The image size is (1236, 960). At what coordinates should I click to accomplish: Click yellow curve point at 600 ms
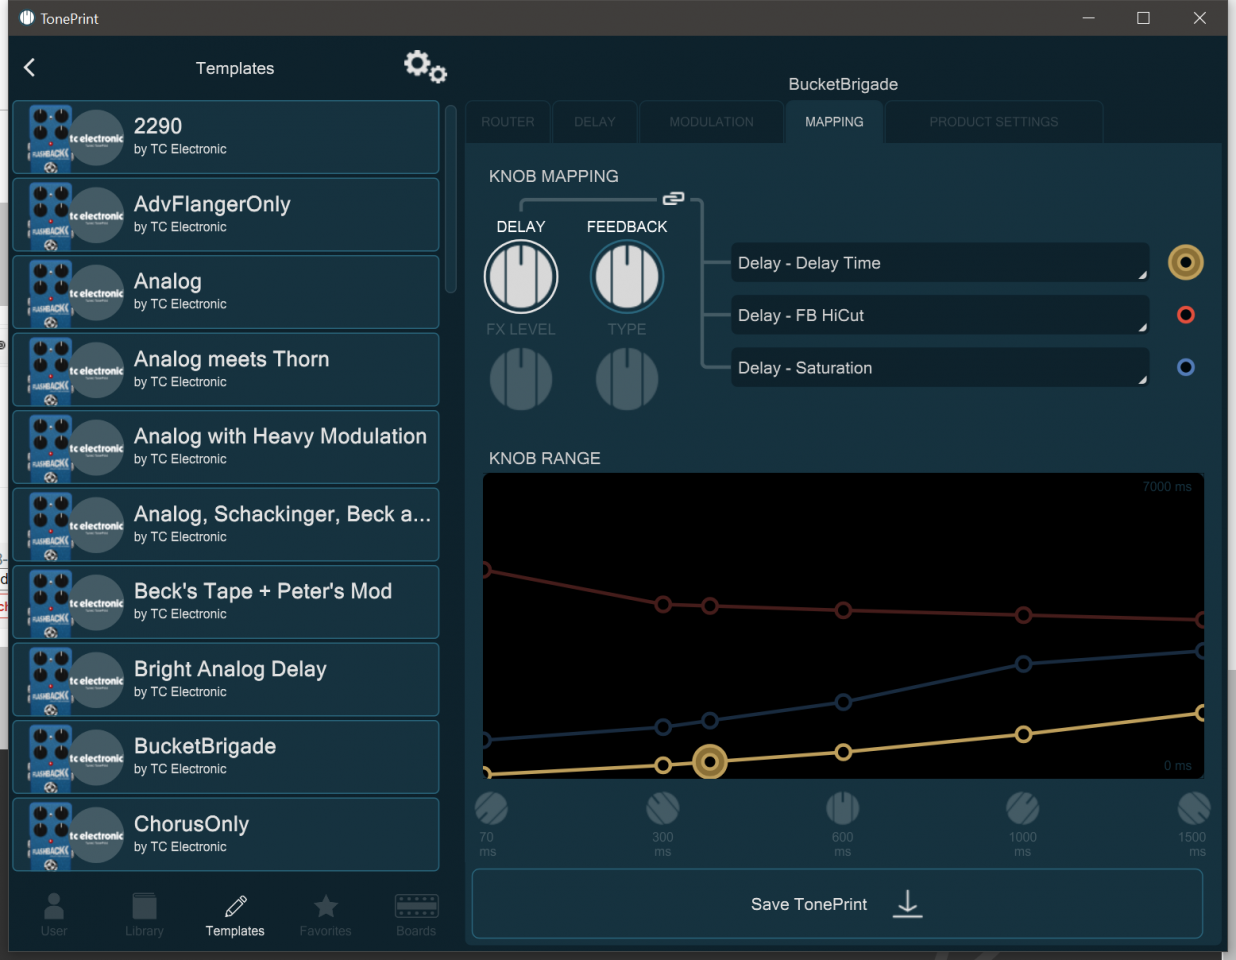coord(843,752)
